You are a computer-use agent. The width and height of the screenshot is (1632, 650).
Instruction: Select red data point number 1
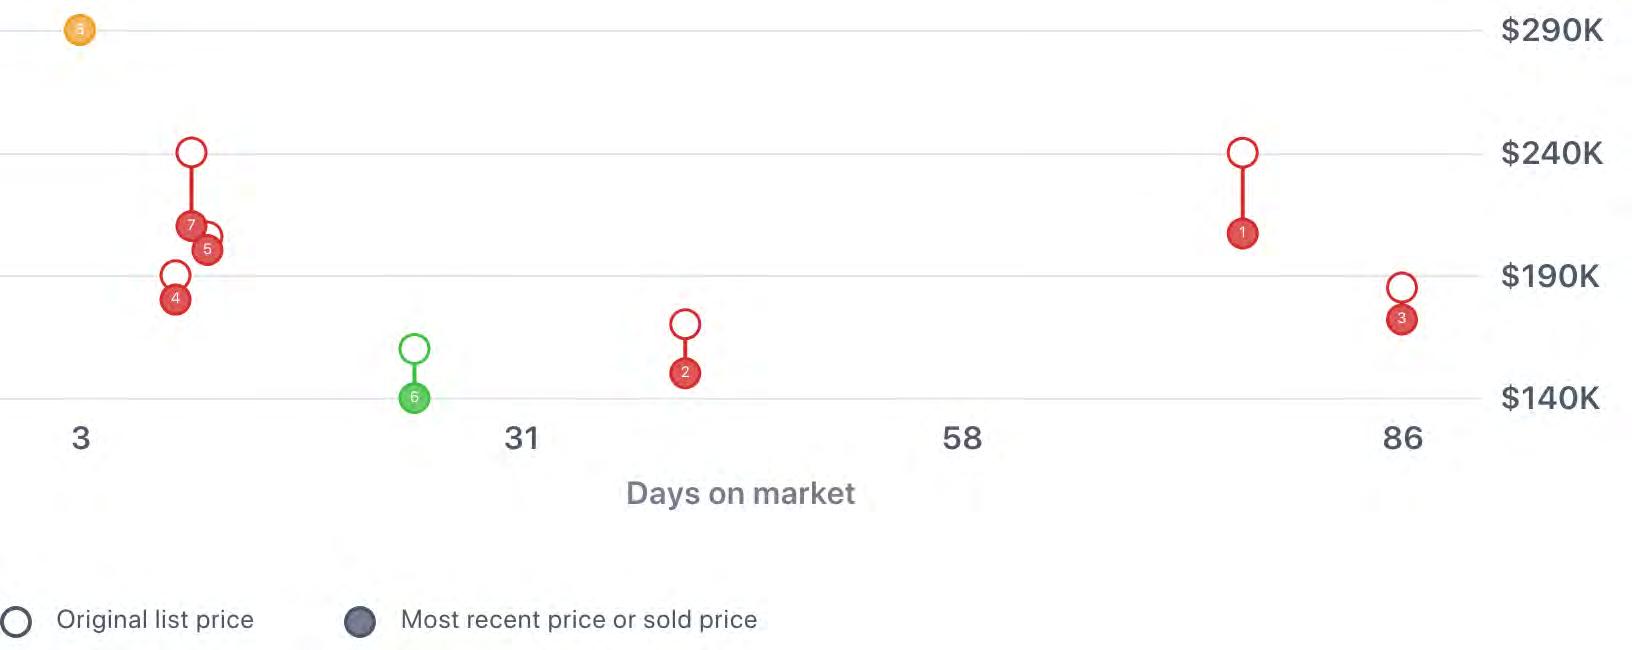(x=1242, y=233)
